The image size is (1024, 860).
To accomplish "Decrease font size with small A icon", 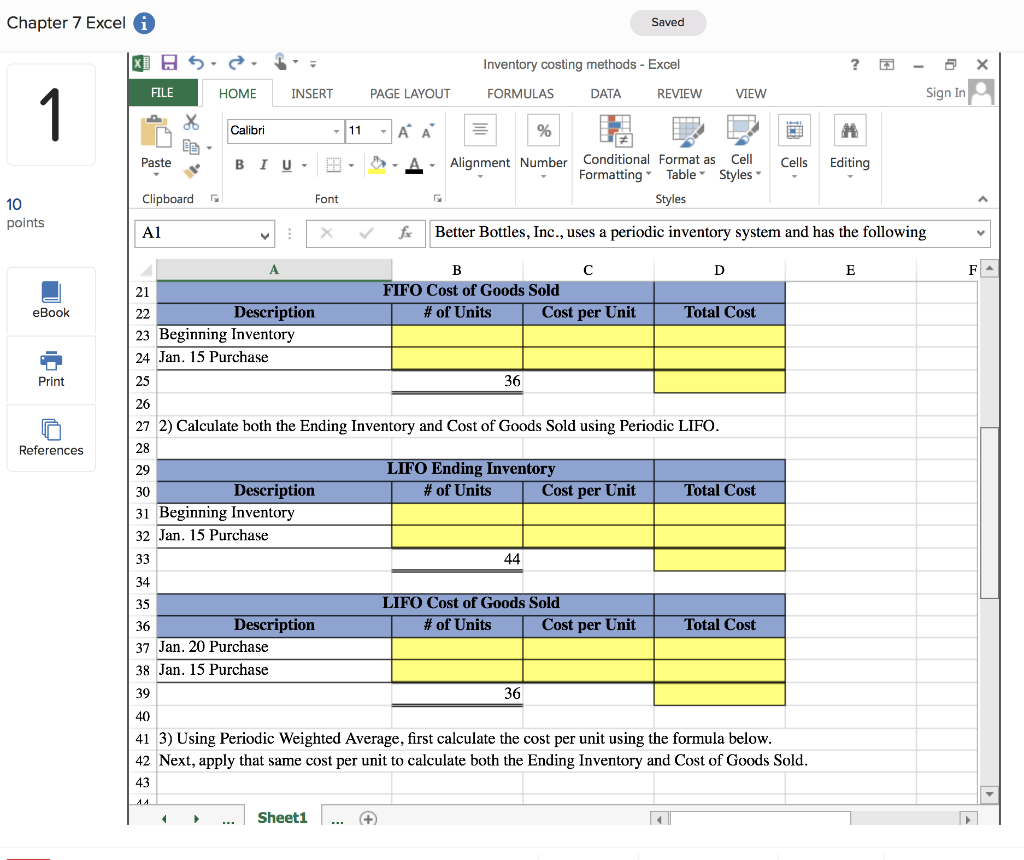I will (428, 131).
